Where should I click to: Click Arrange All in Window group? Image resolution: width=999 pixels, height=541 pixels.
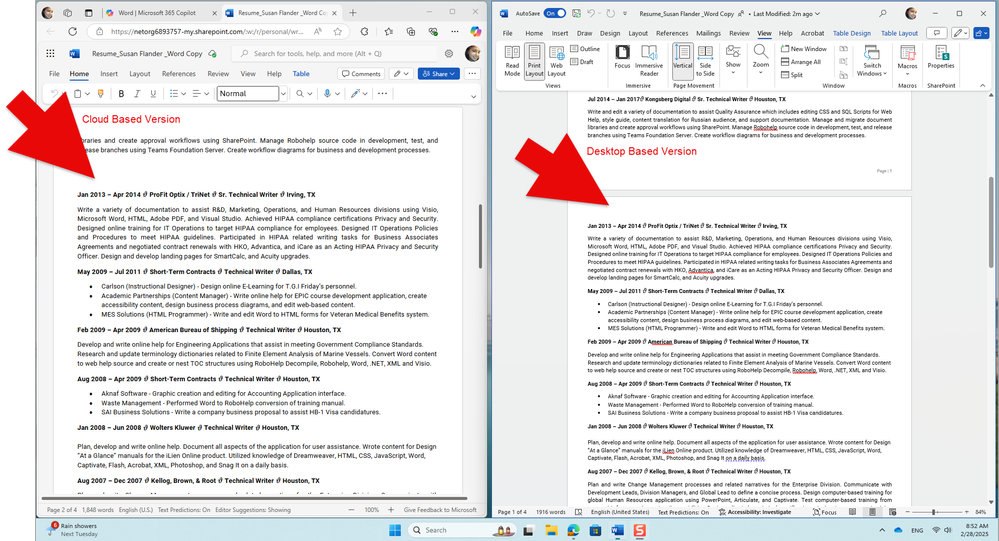pos(801,62)
